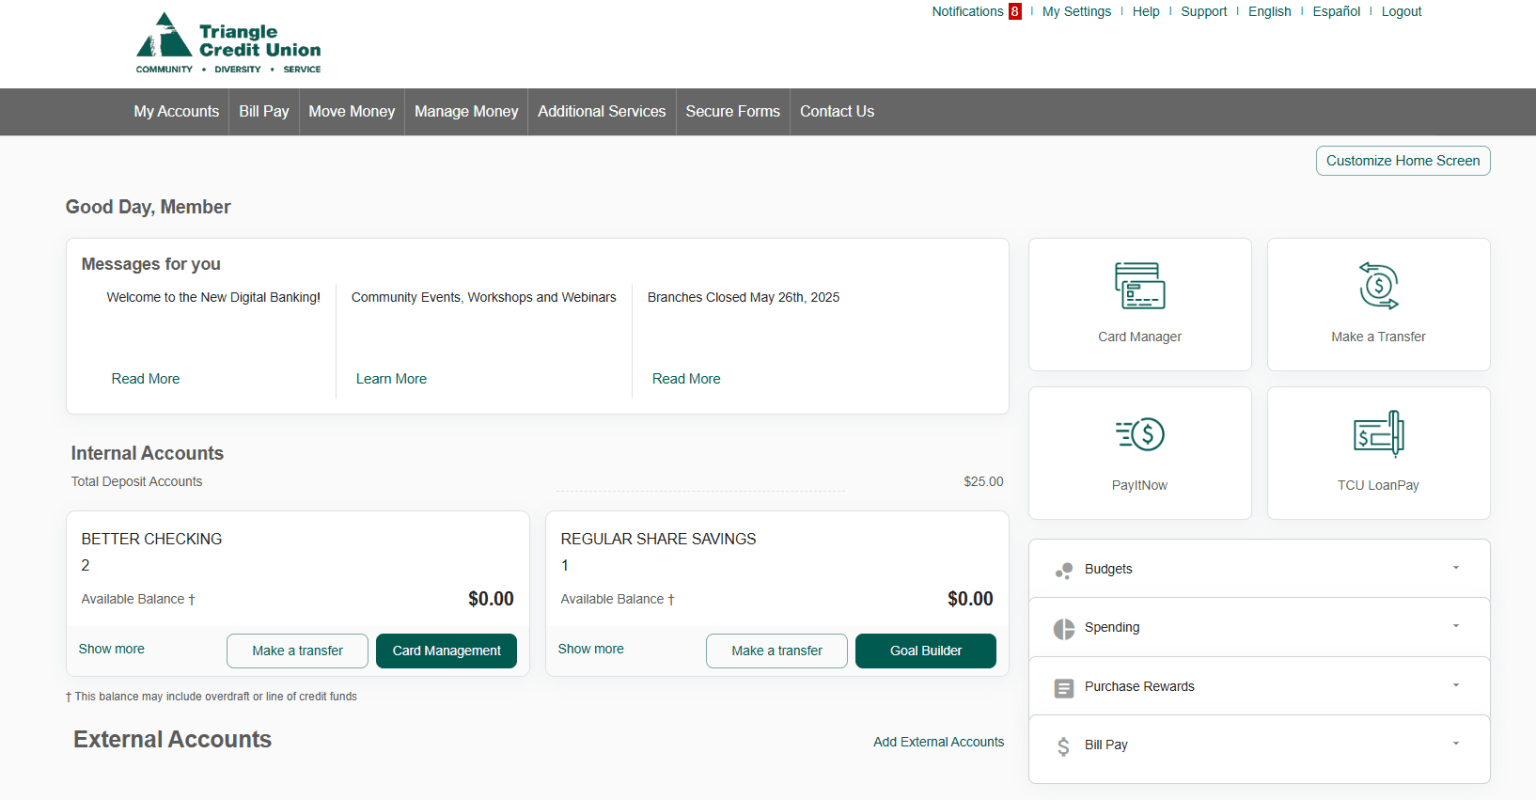Open the Move Money menu

point(351,111)
